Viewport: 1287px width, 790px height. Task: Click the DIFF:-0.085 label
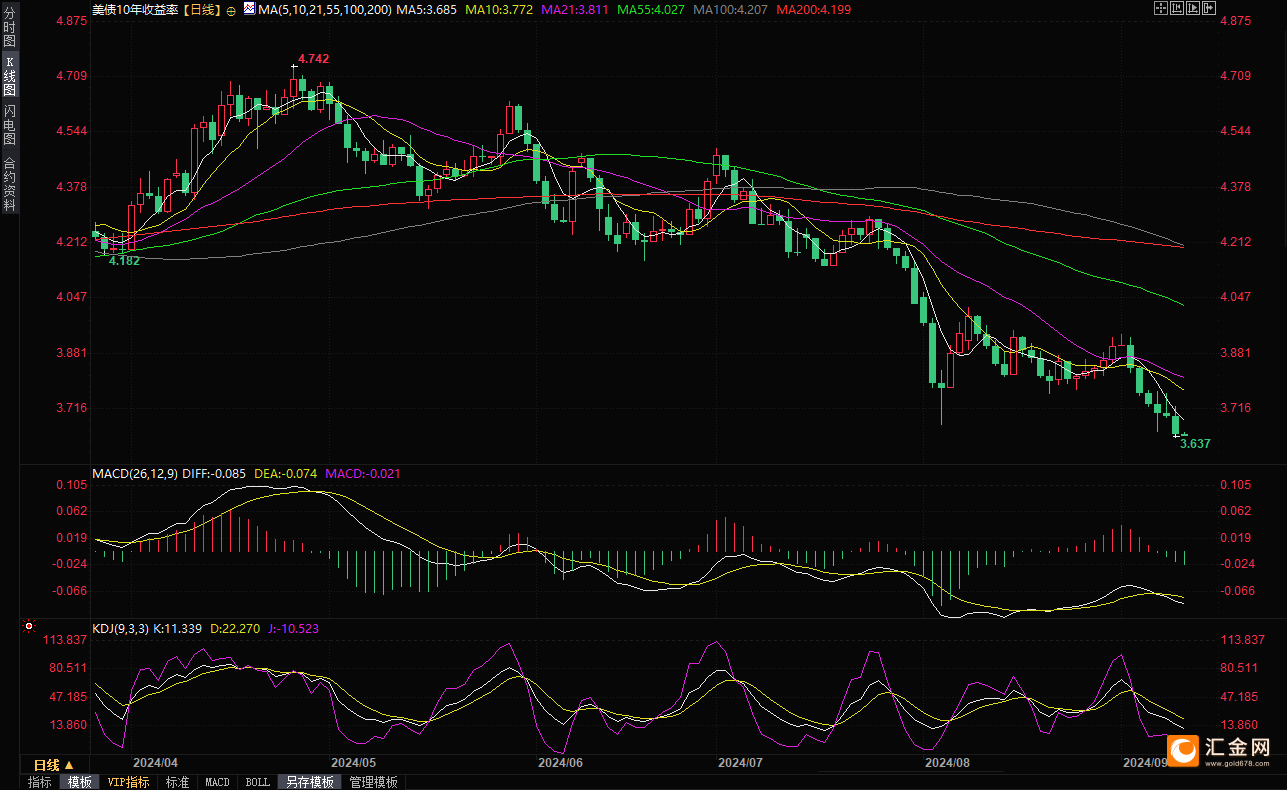pos(215,473)
